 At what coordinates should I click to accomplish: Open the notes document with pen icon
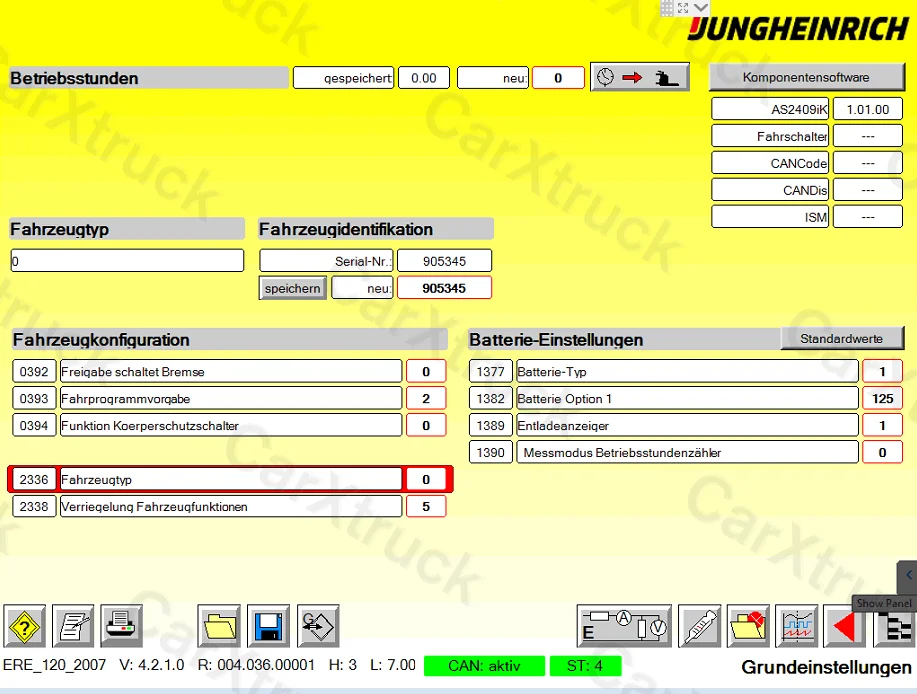click(73, 626)
